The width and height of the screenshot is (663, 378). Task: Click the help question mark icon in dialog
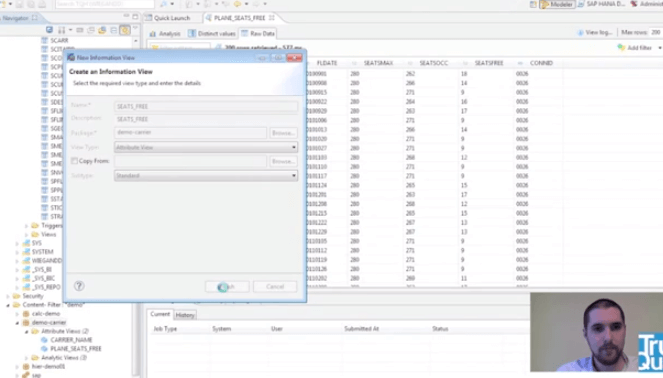(79, 286)
